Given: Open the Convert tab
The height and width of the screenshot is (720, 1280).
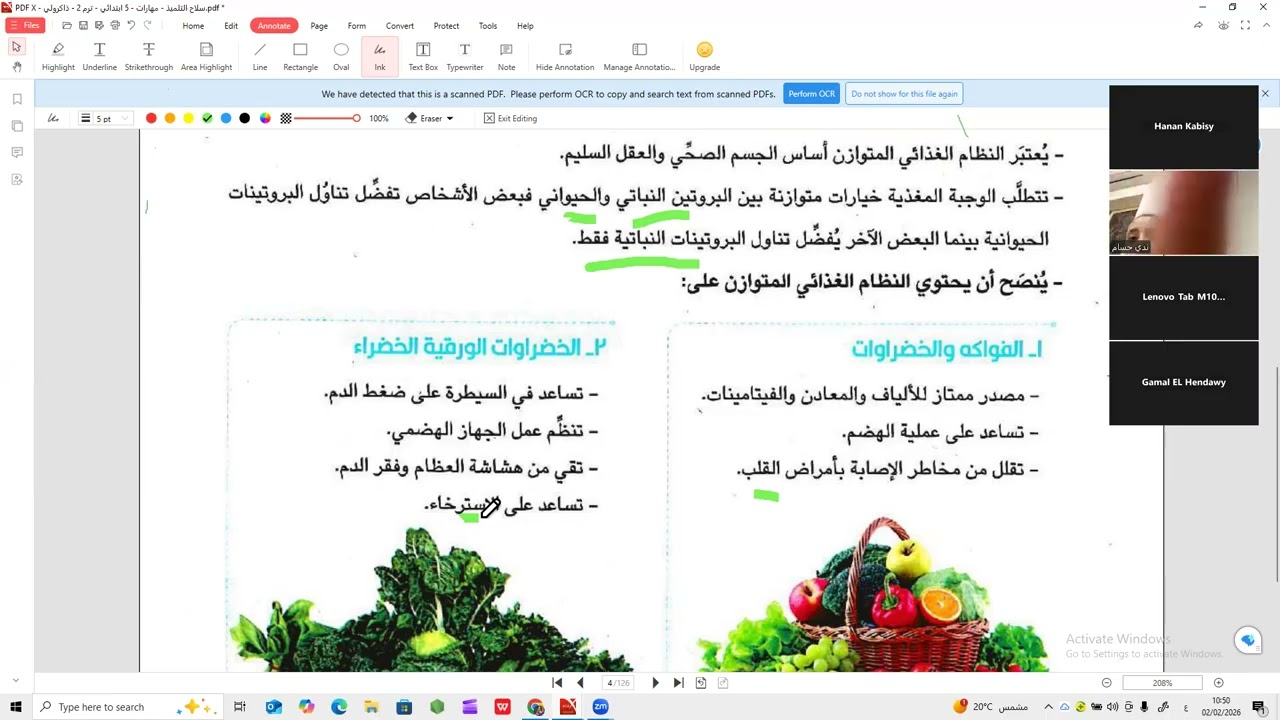Looking at the screenshot, I should click(x=400, y=25).
